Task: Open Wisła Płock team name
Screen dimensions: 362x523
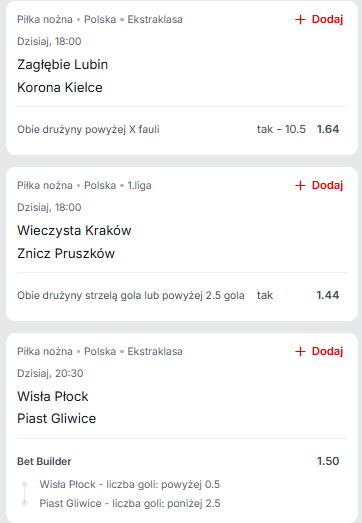Action: pos(53,396)
